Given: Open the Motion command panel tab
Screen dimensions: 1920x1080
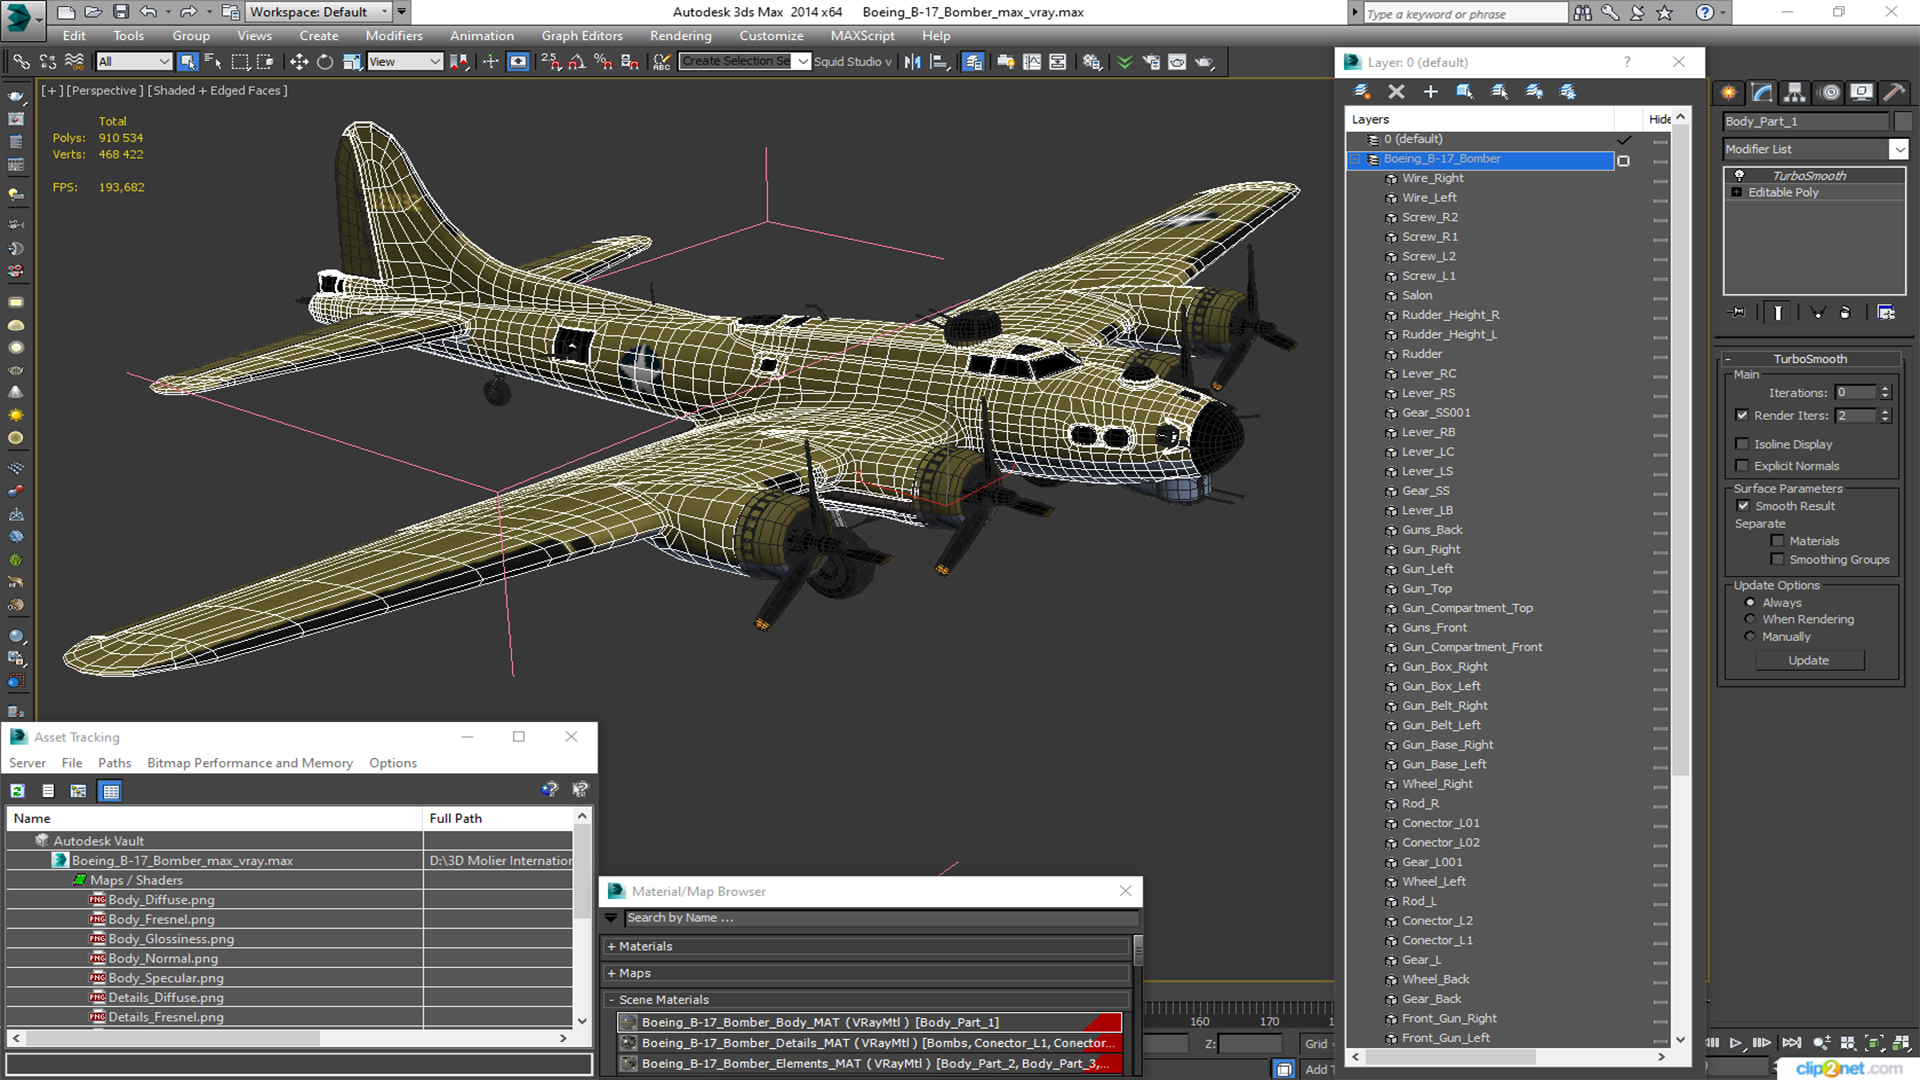Looking at the screenshot, I should [x=1830, y=92].
